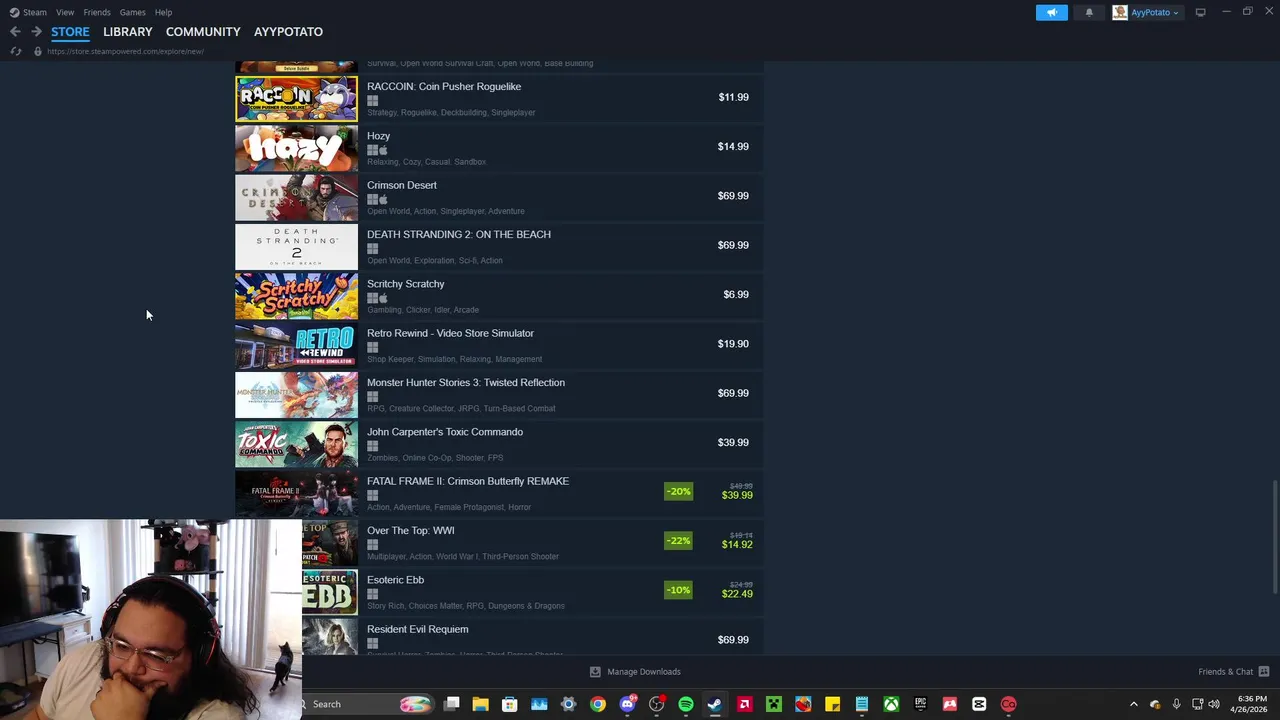This screenshot has width=1280, height=720.
Task: Click the -20% discount badge
Action: coord(678,491)
